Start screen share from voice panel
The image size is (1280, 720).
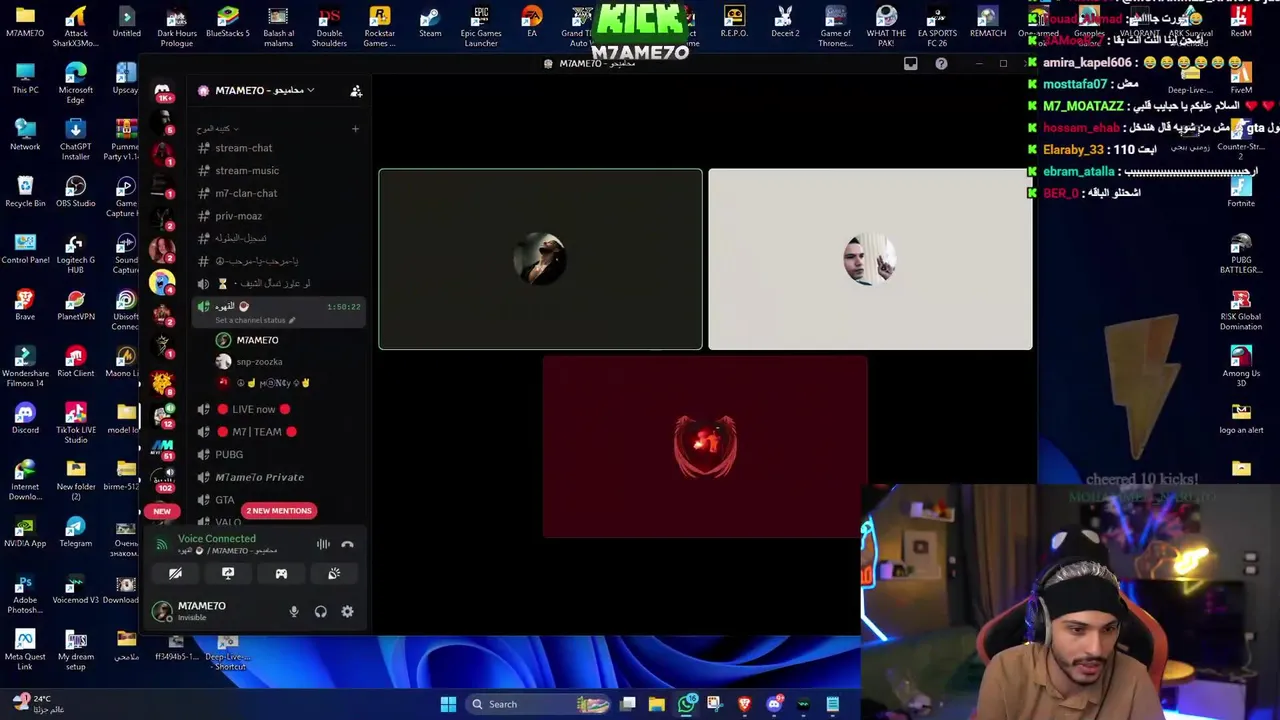[x=228, y=574]
